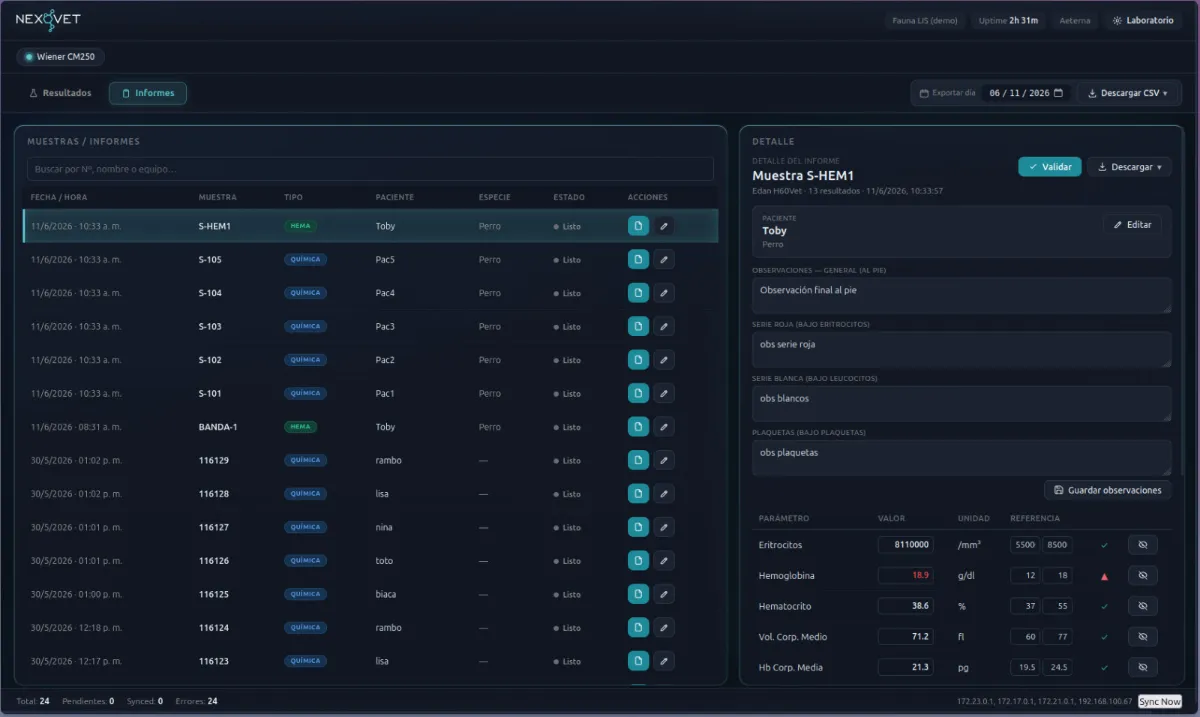
Task: Click Eritrocitos value field 8110000
Action: click(x=906, y=545)
